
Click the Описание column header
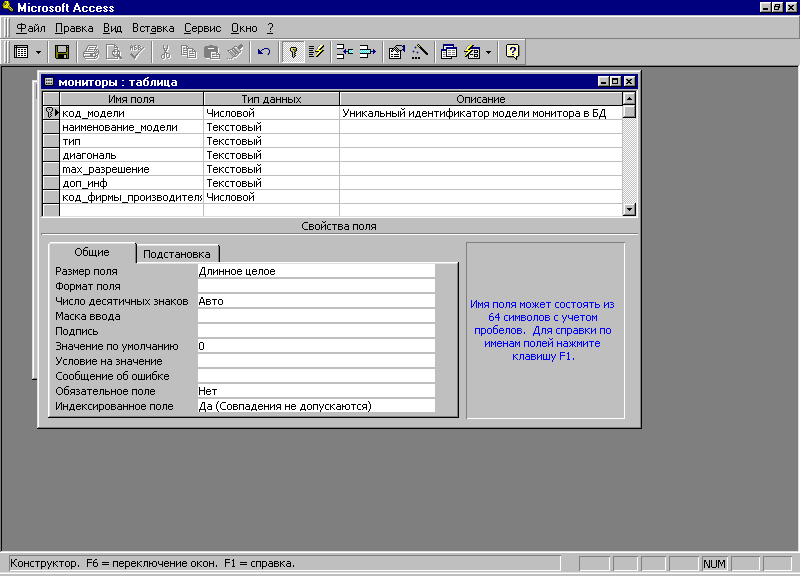tap(481, 99)
